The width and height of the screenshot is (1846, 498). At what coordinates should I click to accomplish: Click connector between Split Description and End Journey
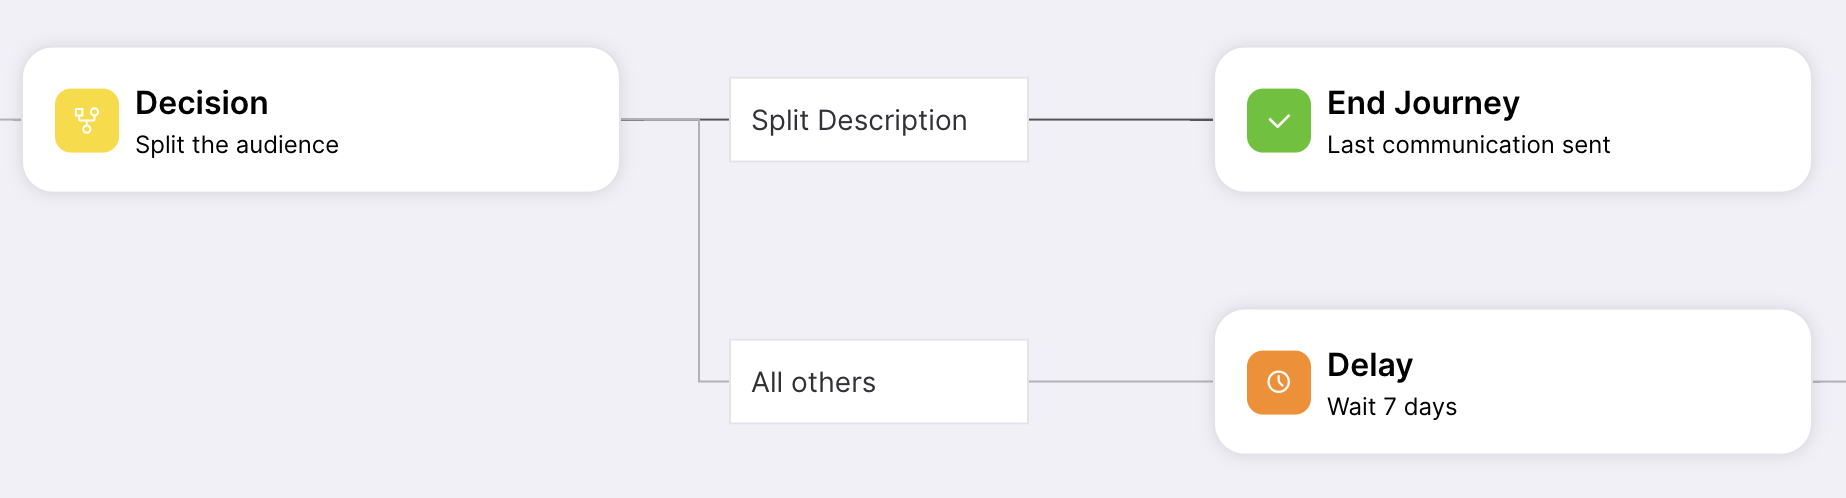coord(1121,120)
